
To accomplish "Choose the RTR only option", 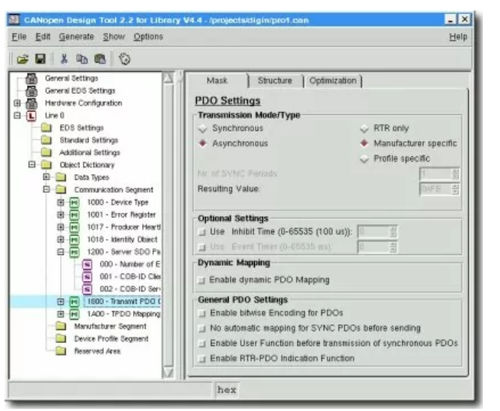I will pyautogui.click(x=364, y=128).
